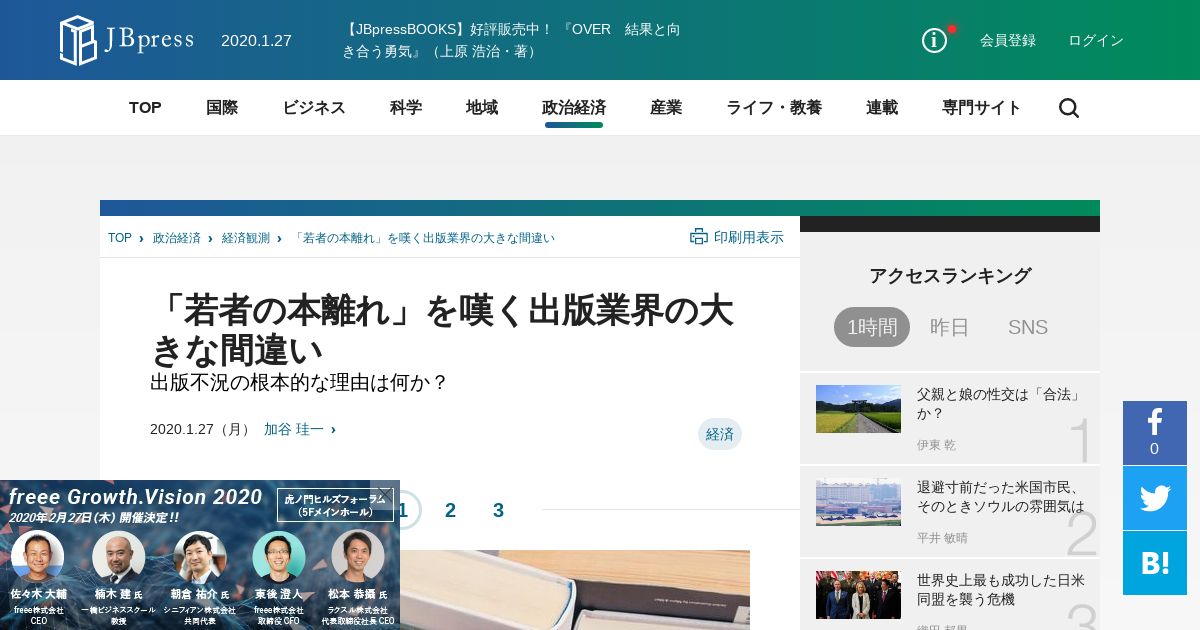Image resolution: width=1200 pixels, height=630 pixels.
Task: Open the 産業 section
Action: (666, 108)
